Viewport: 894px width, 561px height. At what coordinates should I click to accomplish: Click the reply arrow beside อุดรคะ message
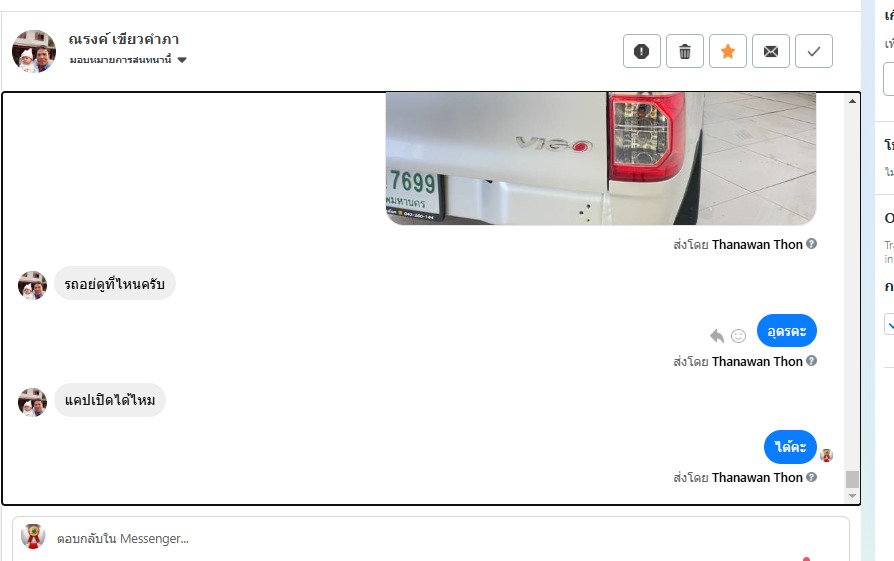[x=717, y=336]
